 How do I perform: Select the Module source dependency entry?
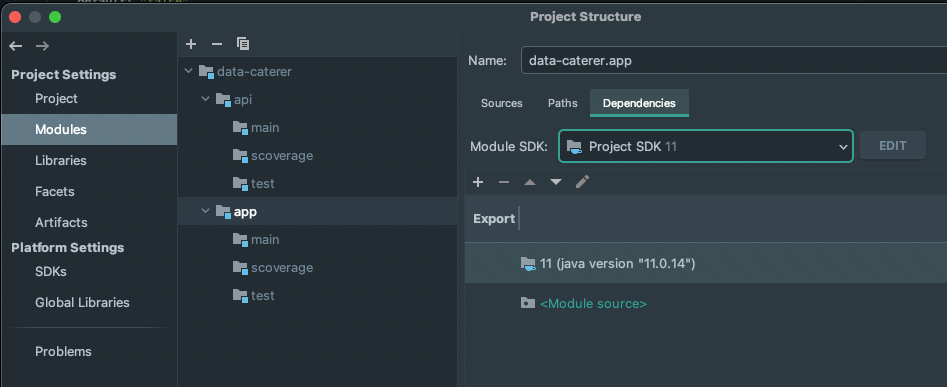(x=593, y=304)
